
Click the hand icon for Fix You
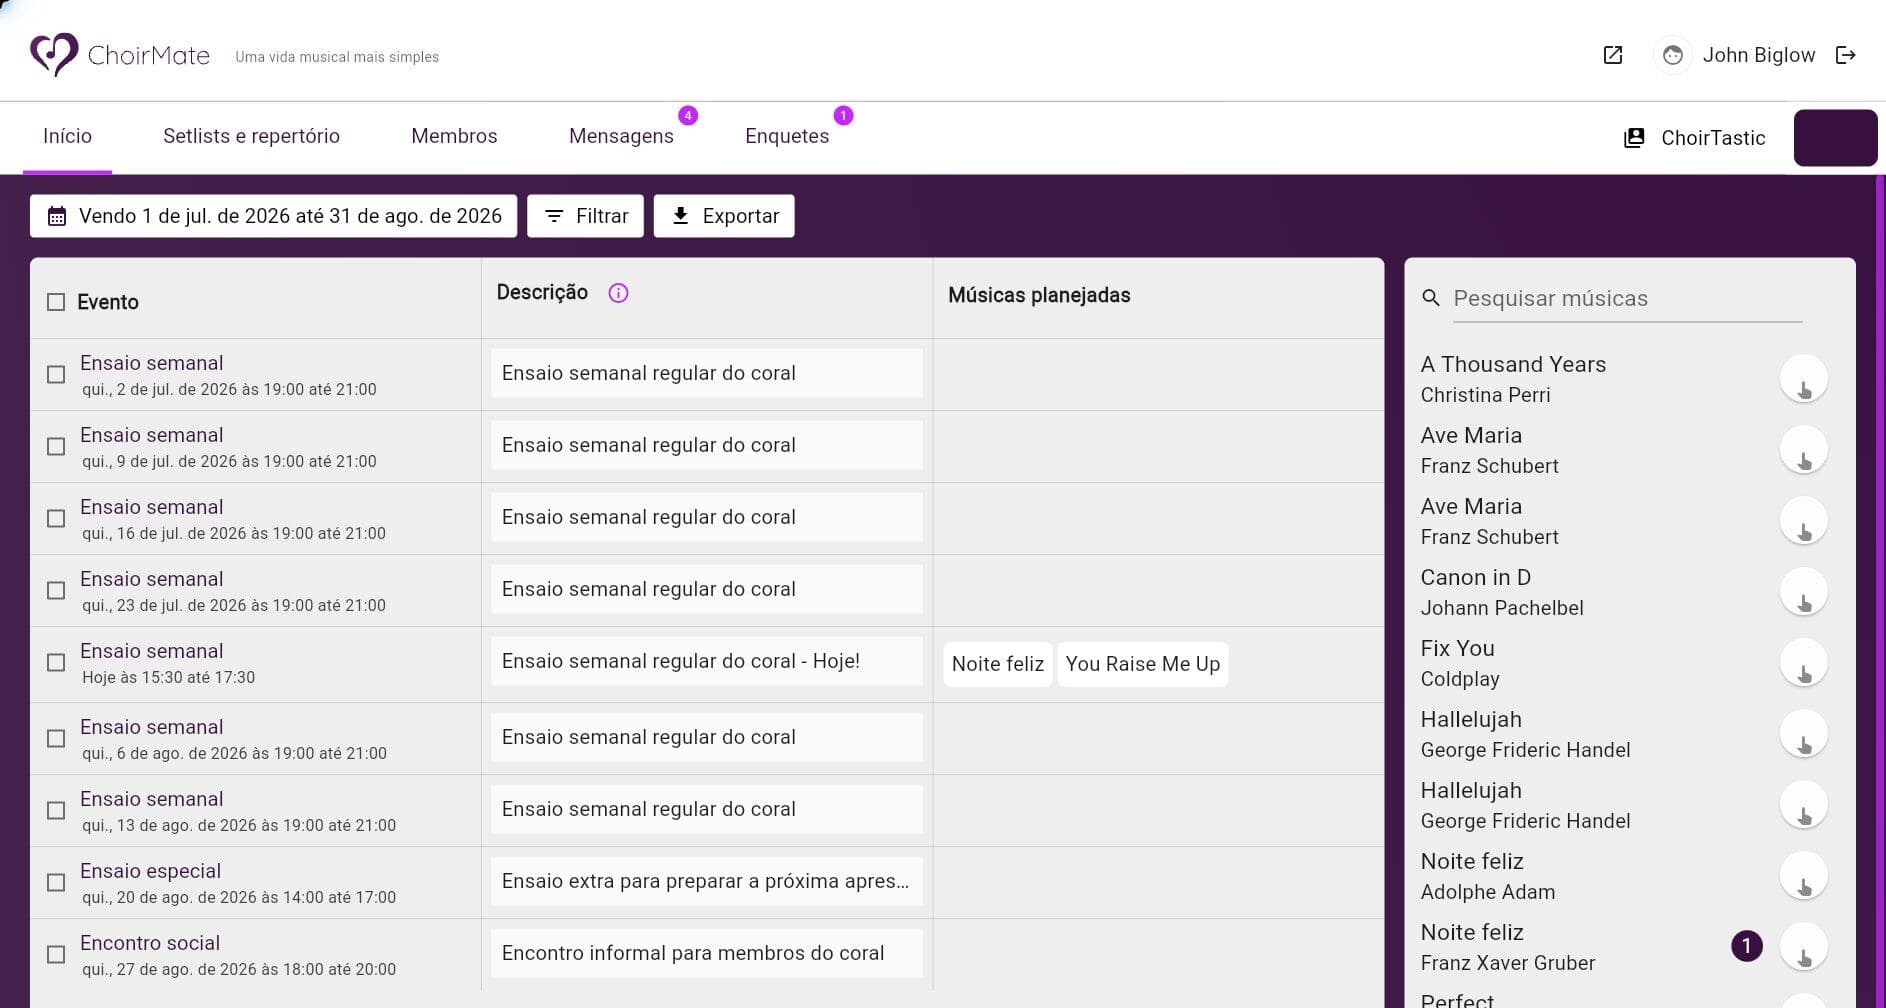1803,663
